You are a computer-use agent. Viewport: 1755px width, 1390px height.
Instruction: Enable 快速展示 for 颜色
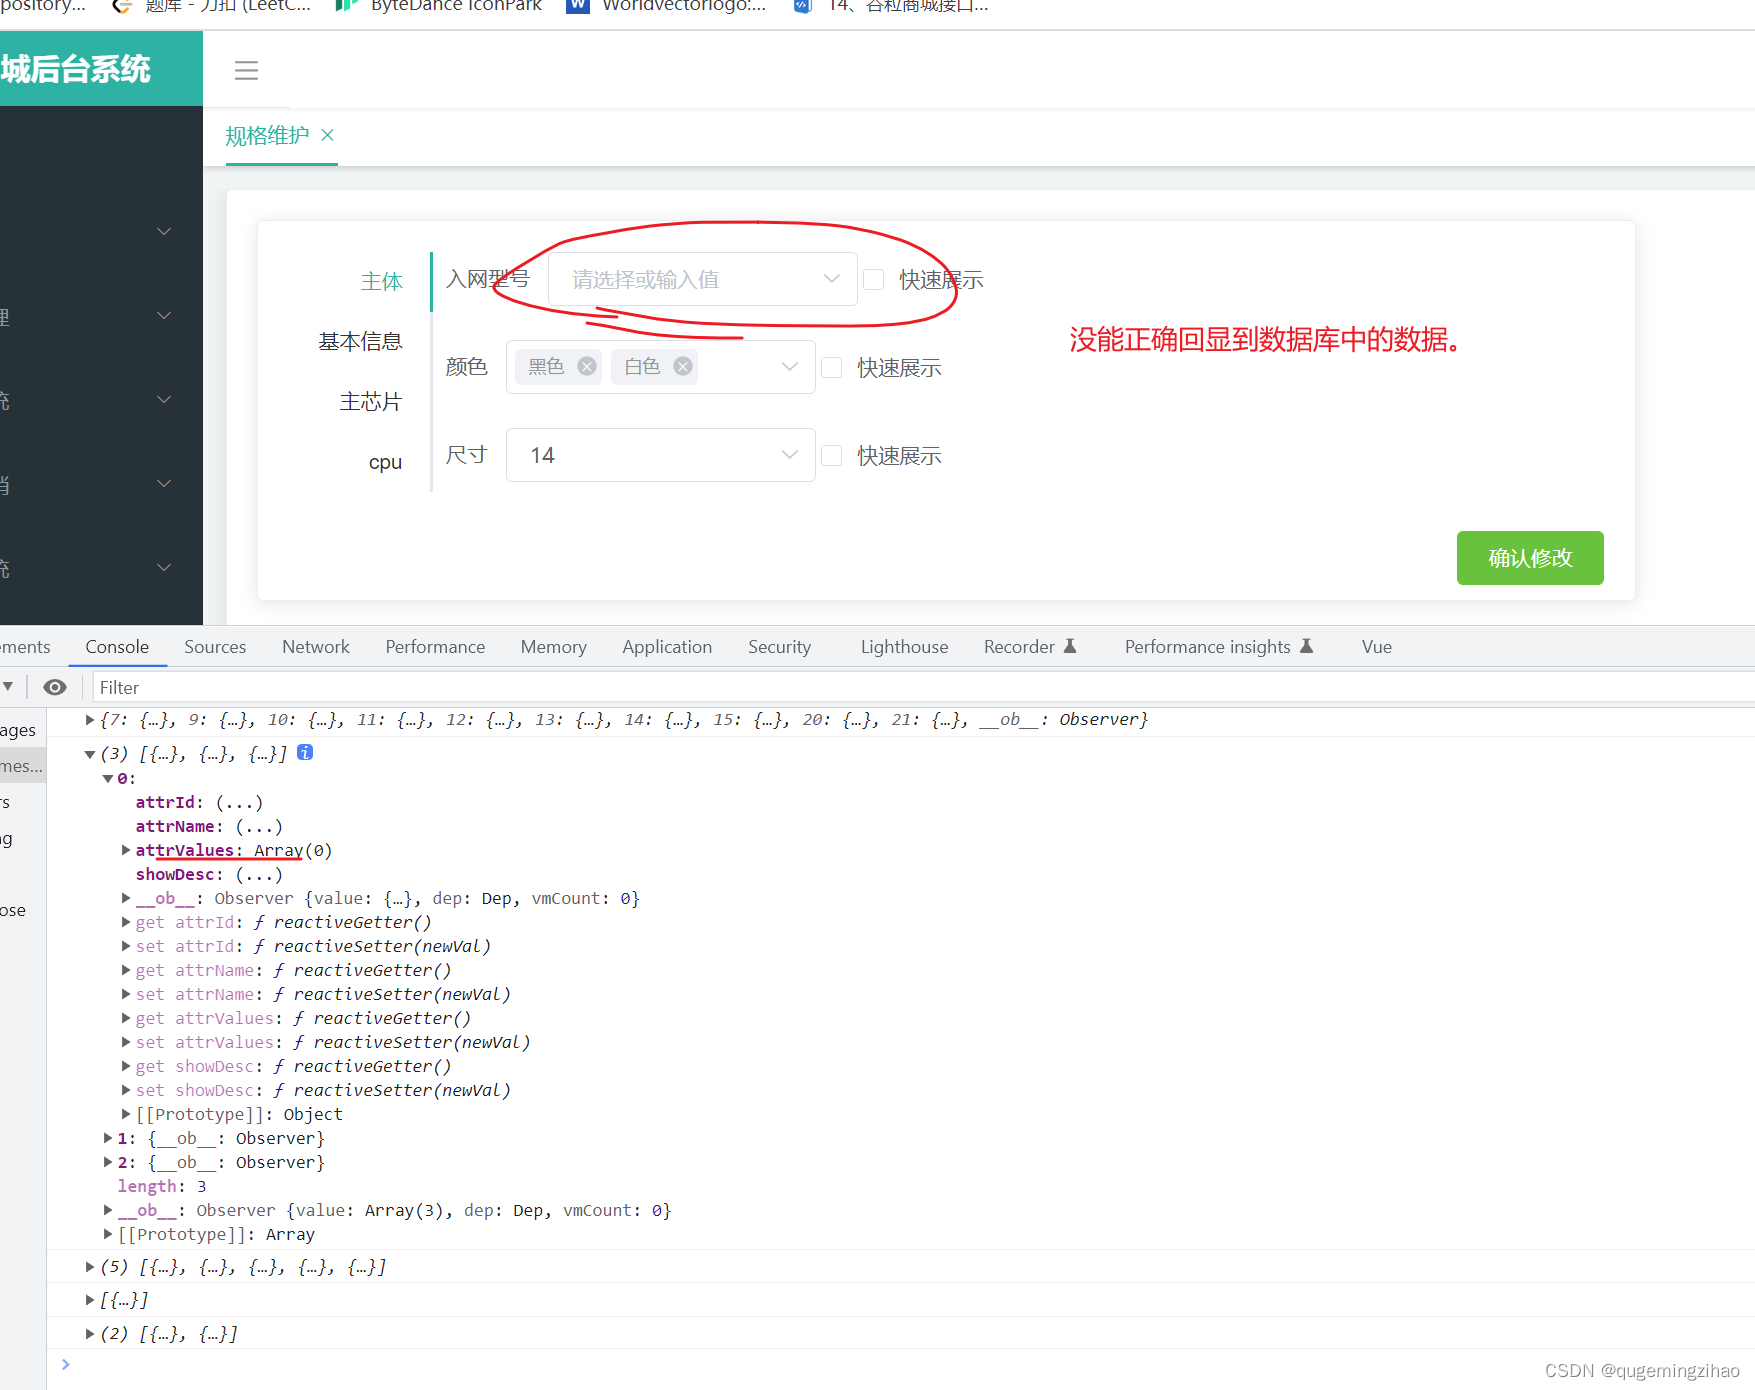click(x=831, y=368)
